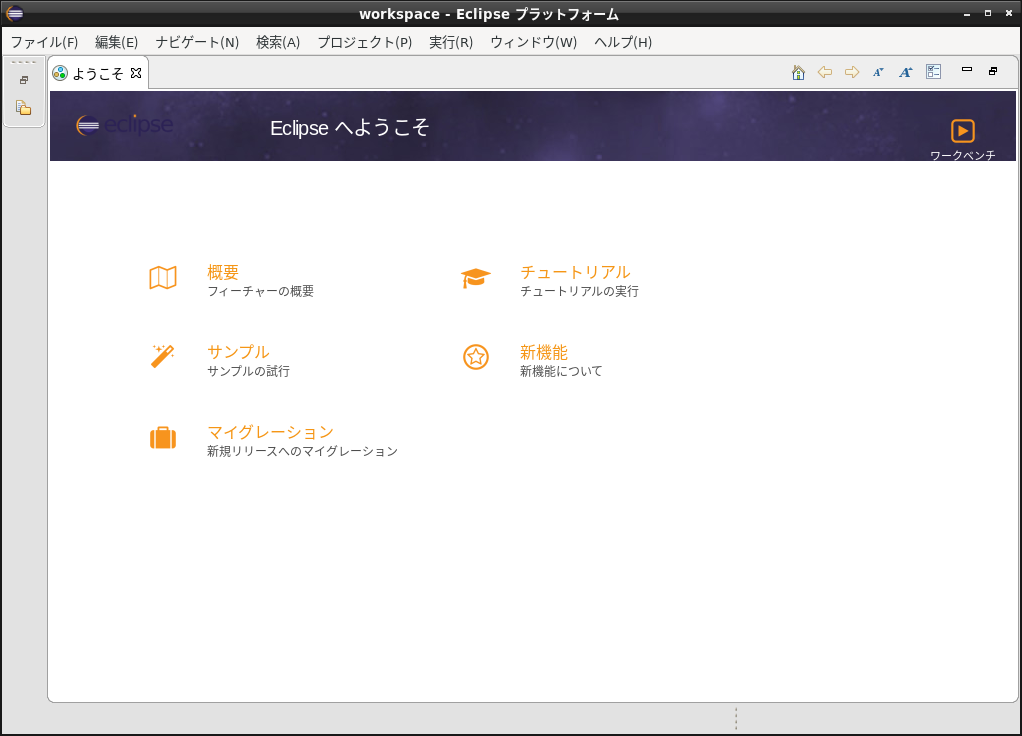This screenshot has width=1022, height=736.
Task: Close the ようこそ tab
Action: pyautogui.click(x=136, y=73)
